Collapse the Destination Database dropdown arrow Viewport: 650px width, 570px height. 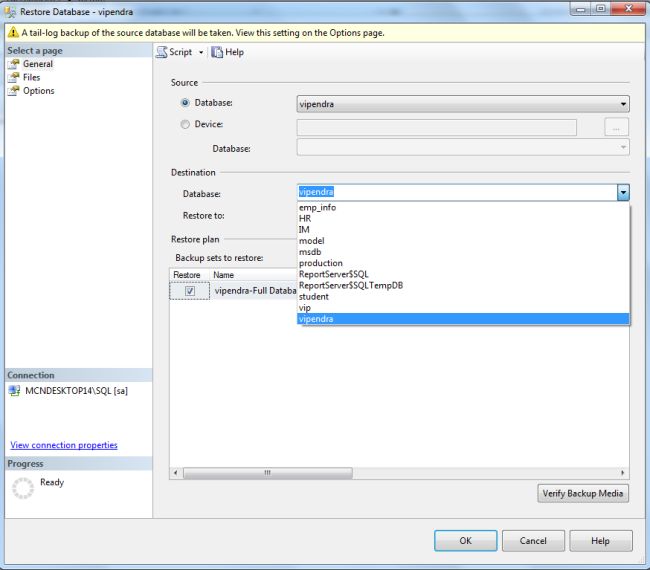623,192
